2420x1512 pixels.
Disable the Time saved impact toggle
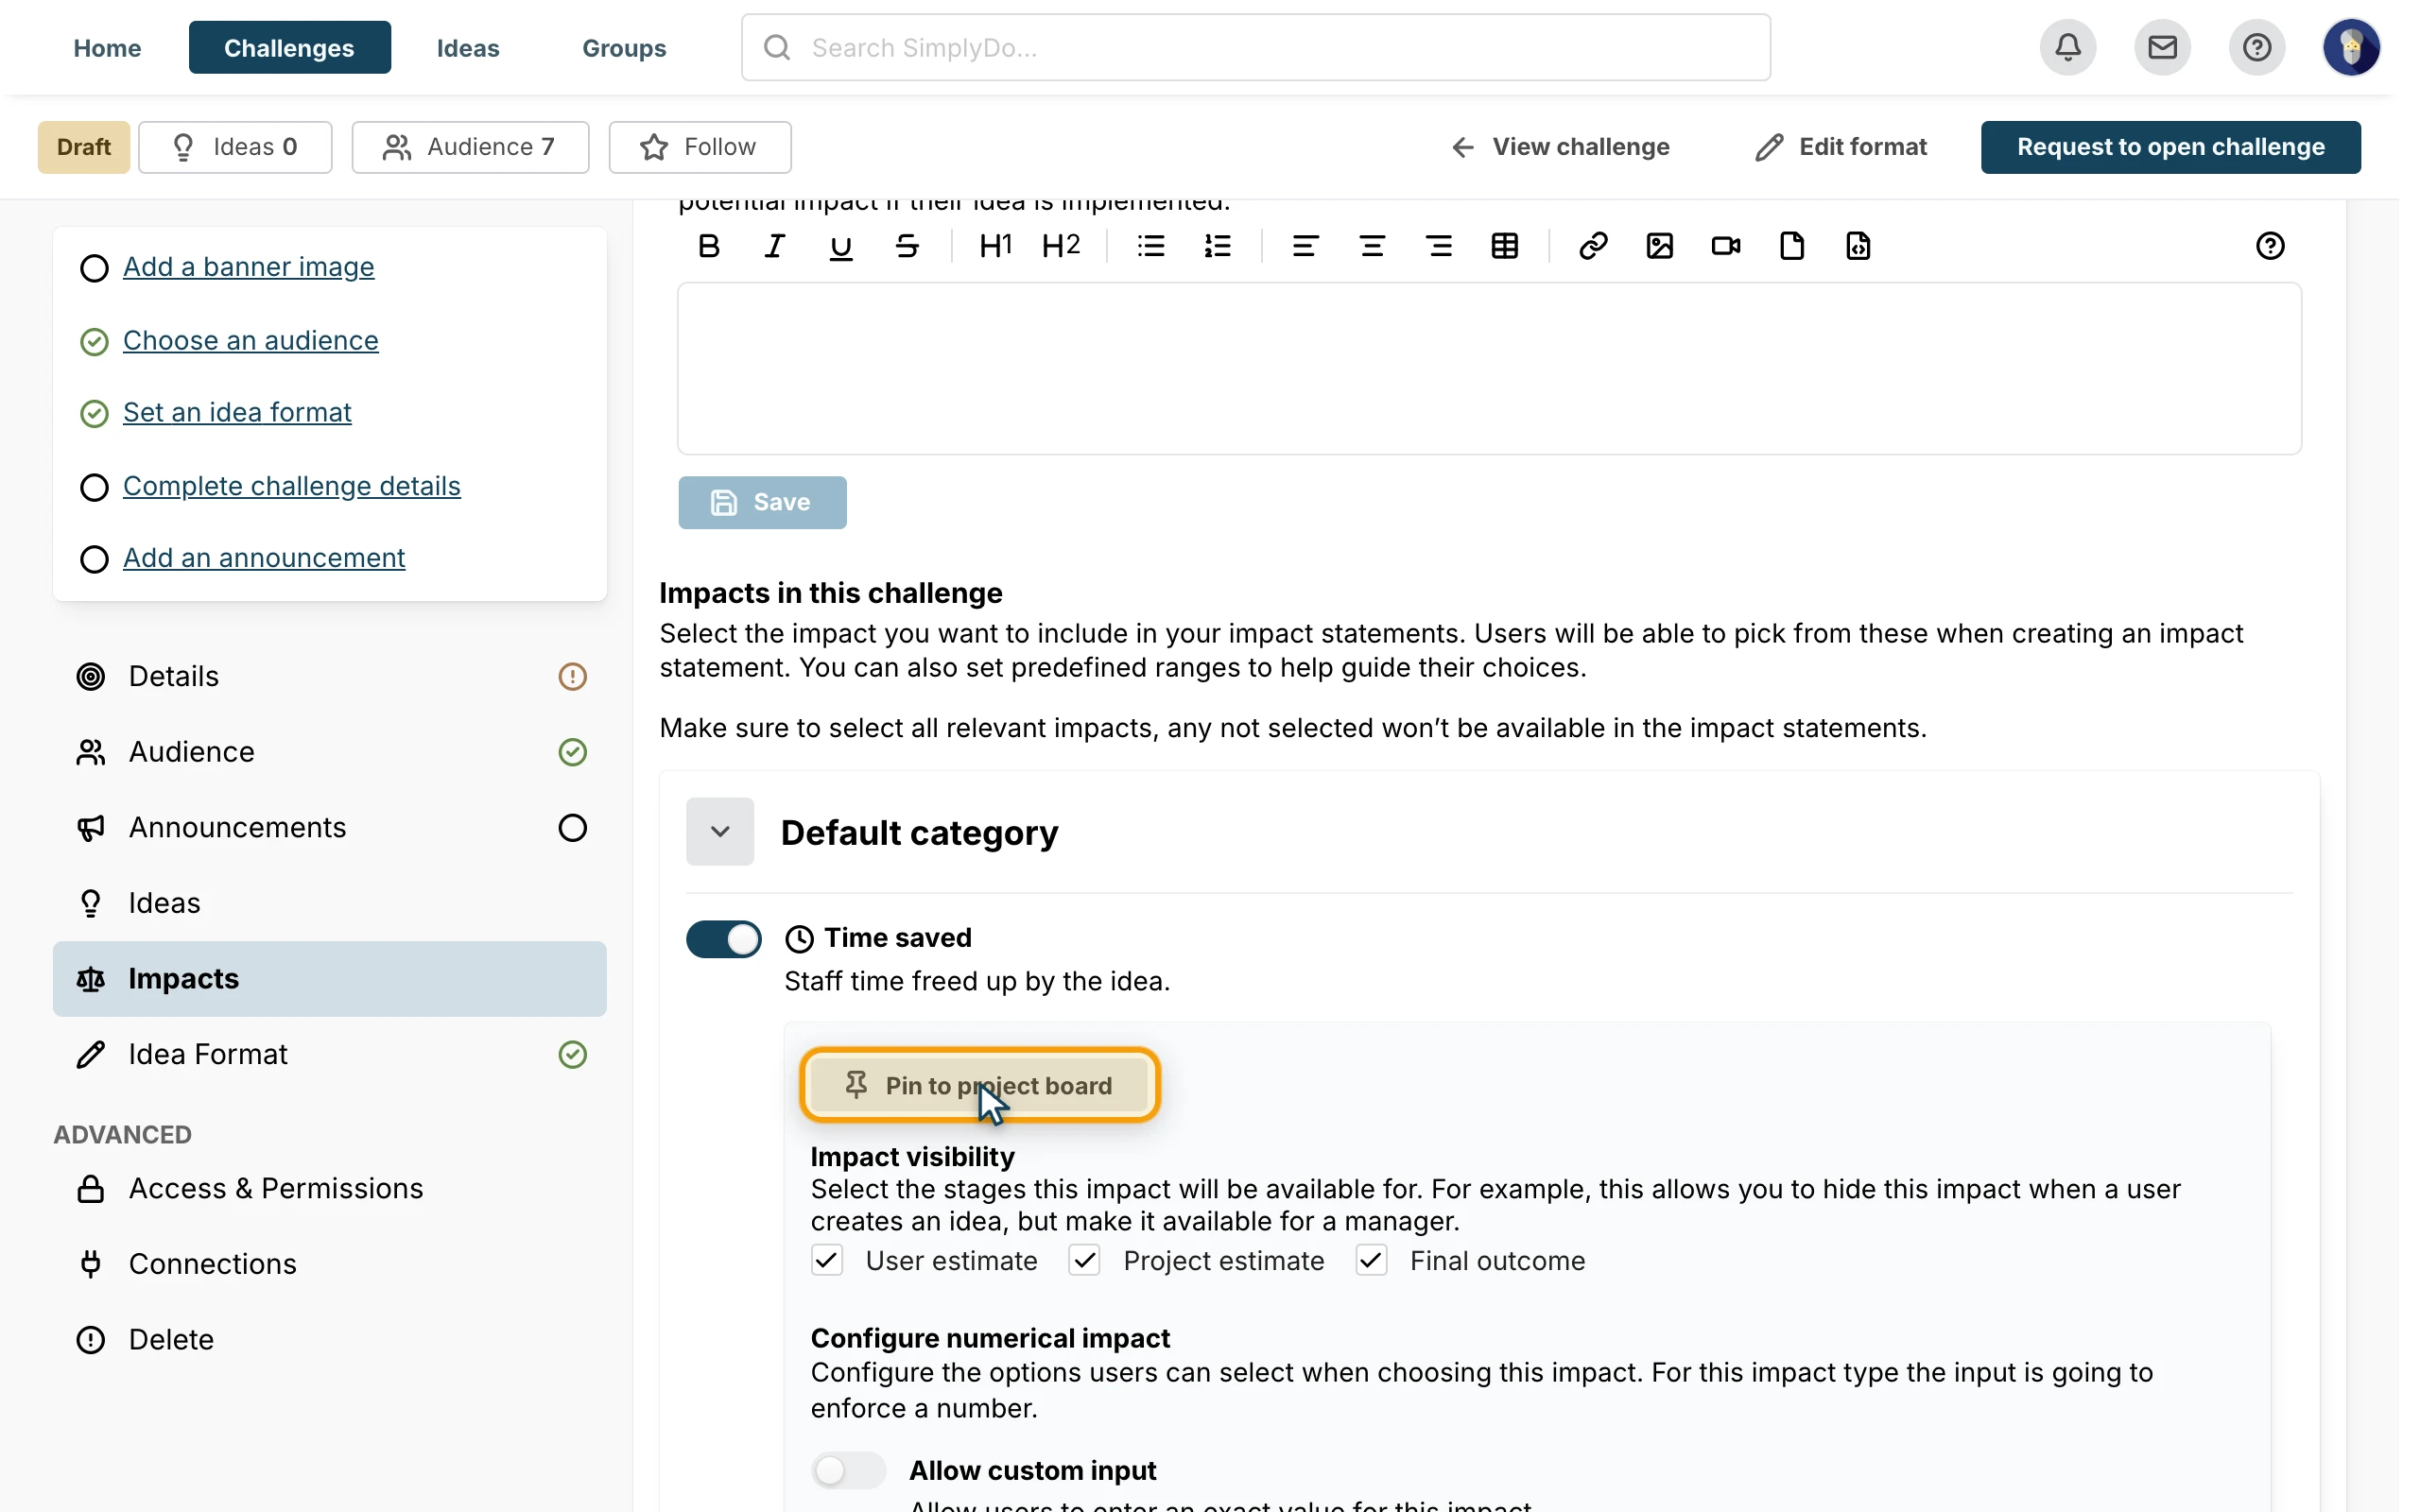[x=724, y=939]
